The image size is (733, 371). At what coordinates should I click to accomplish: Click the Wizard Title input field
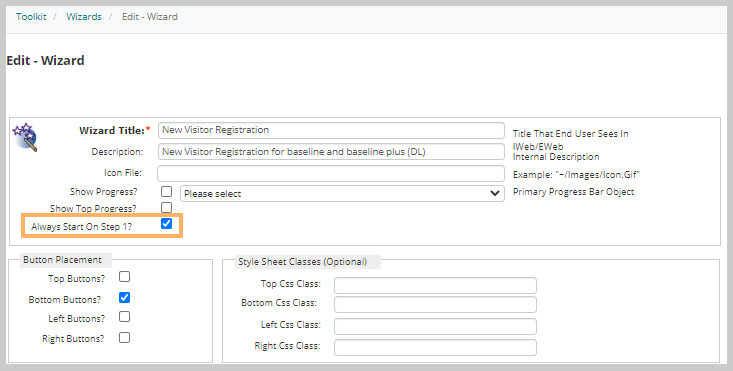point(331,130)
